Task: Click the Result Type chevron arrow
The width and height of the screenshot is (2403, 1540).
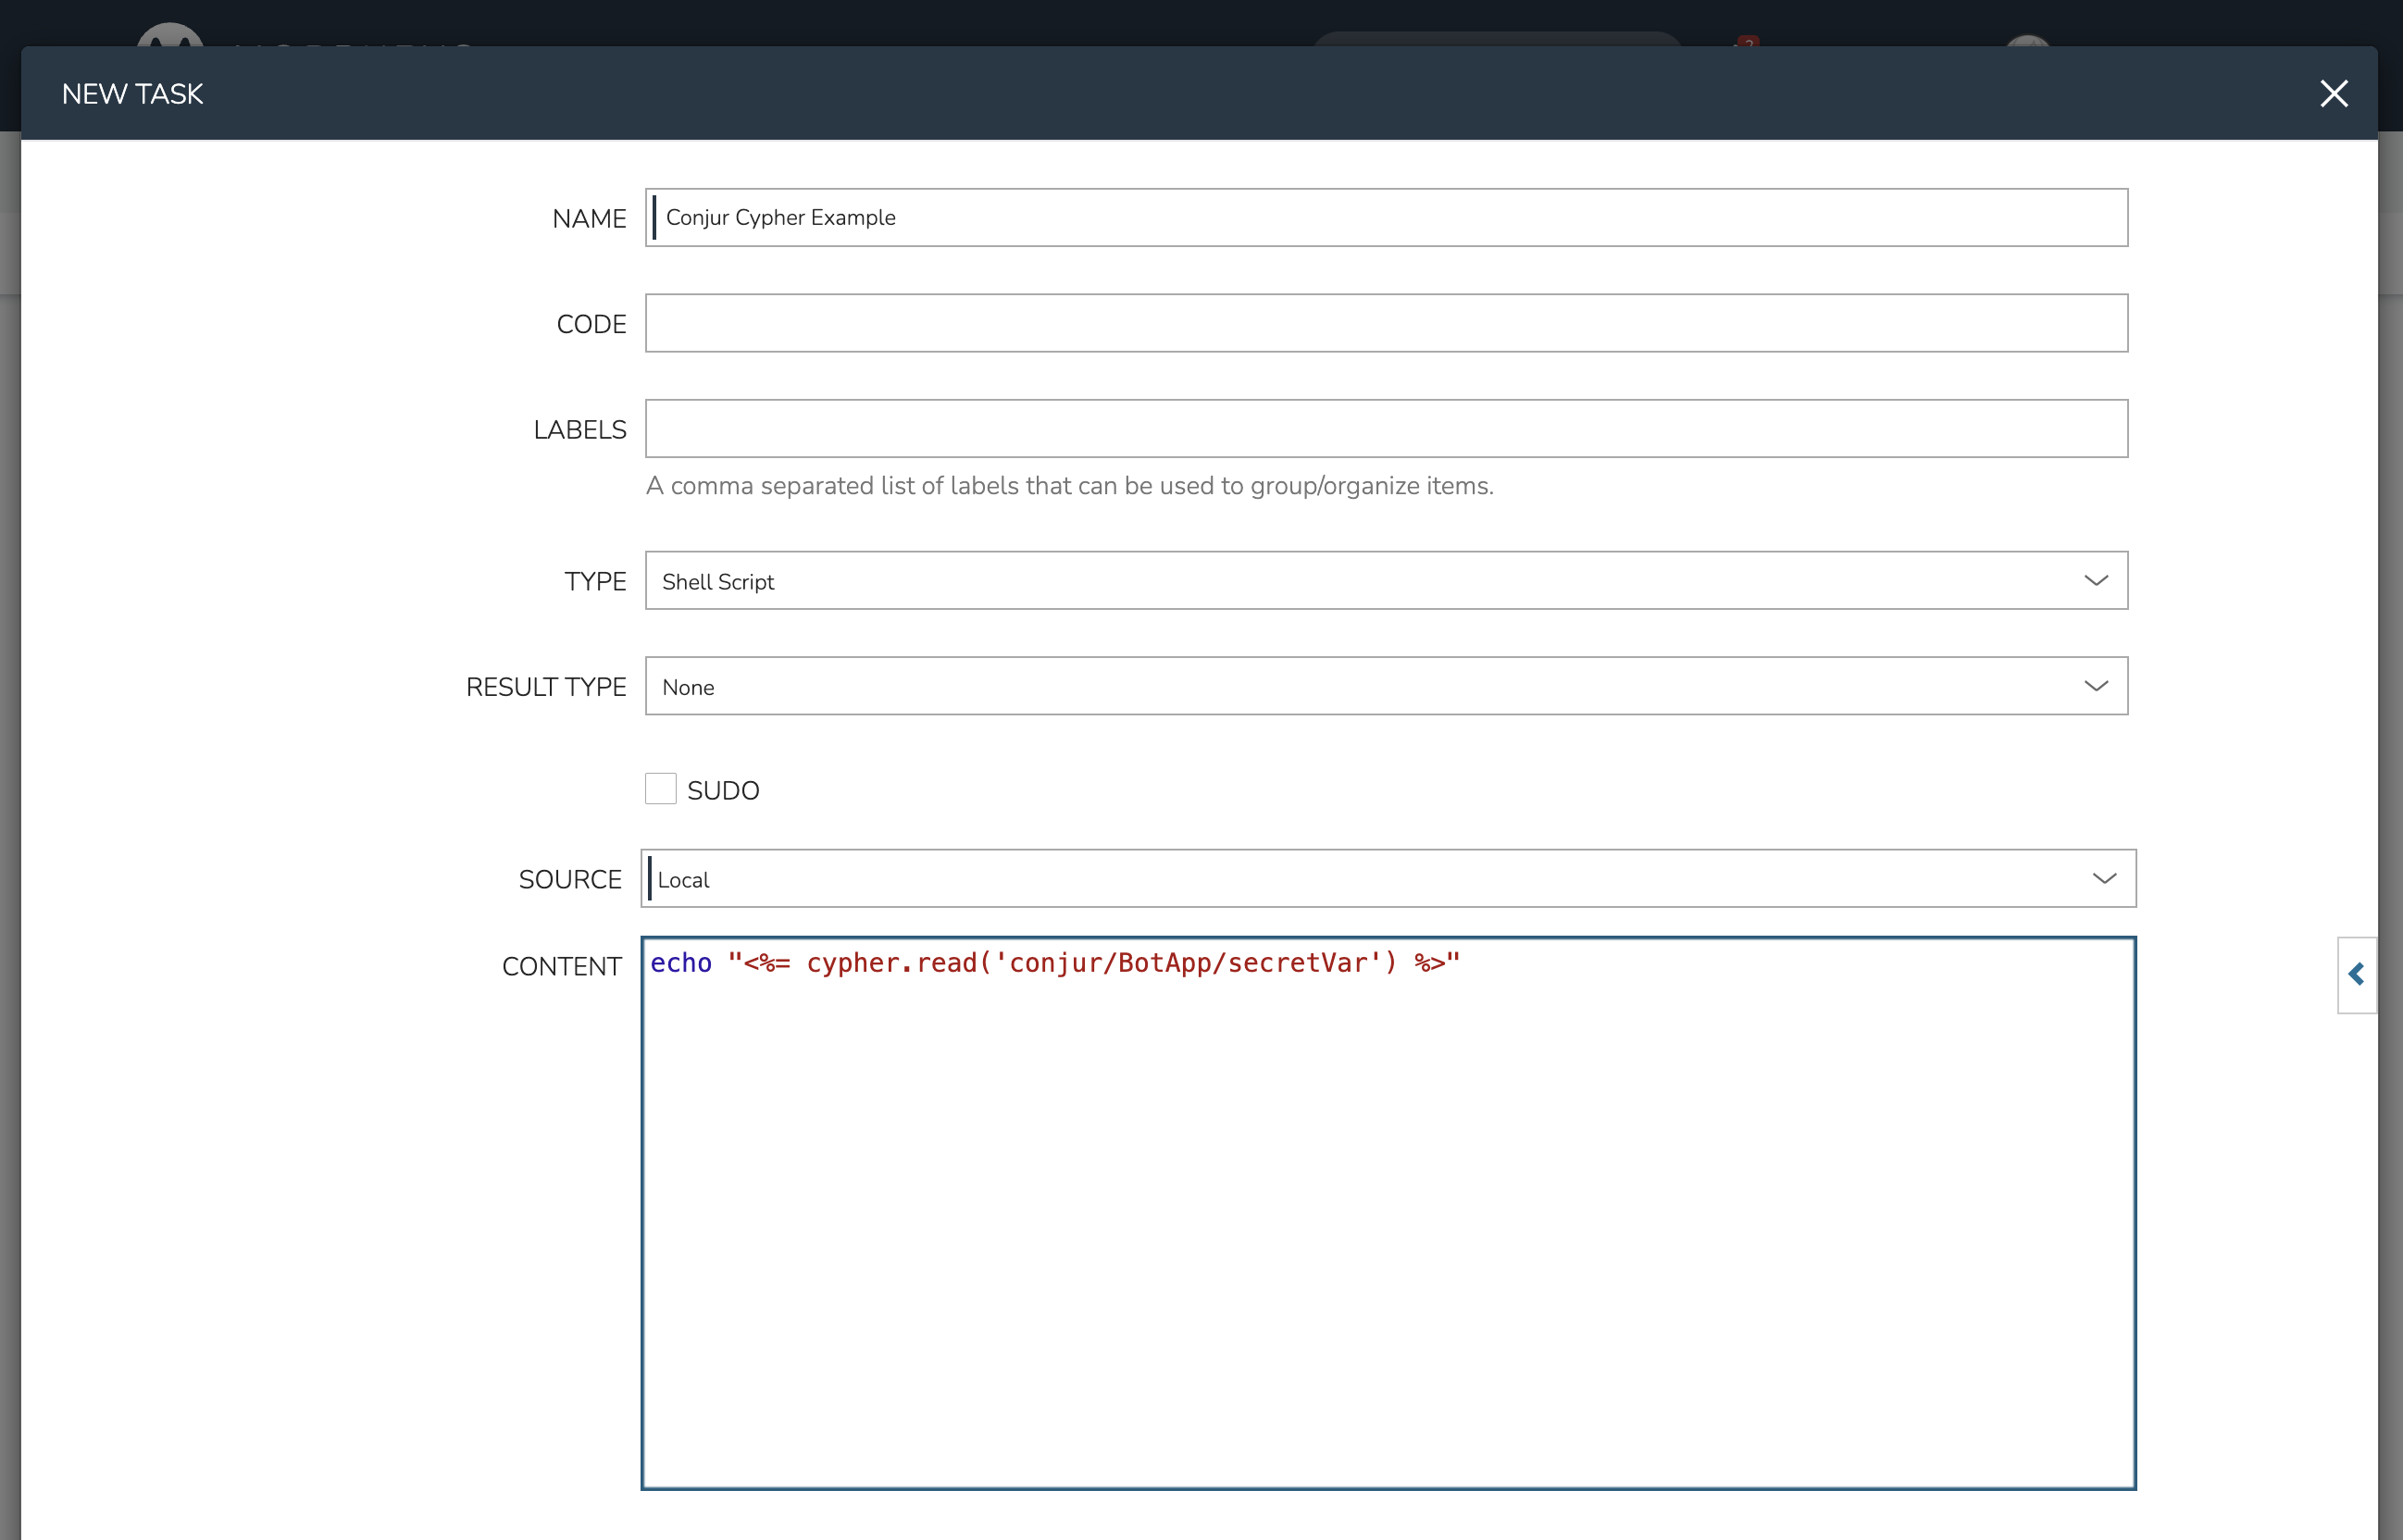Action: tap(2095, 687)
